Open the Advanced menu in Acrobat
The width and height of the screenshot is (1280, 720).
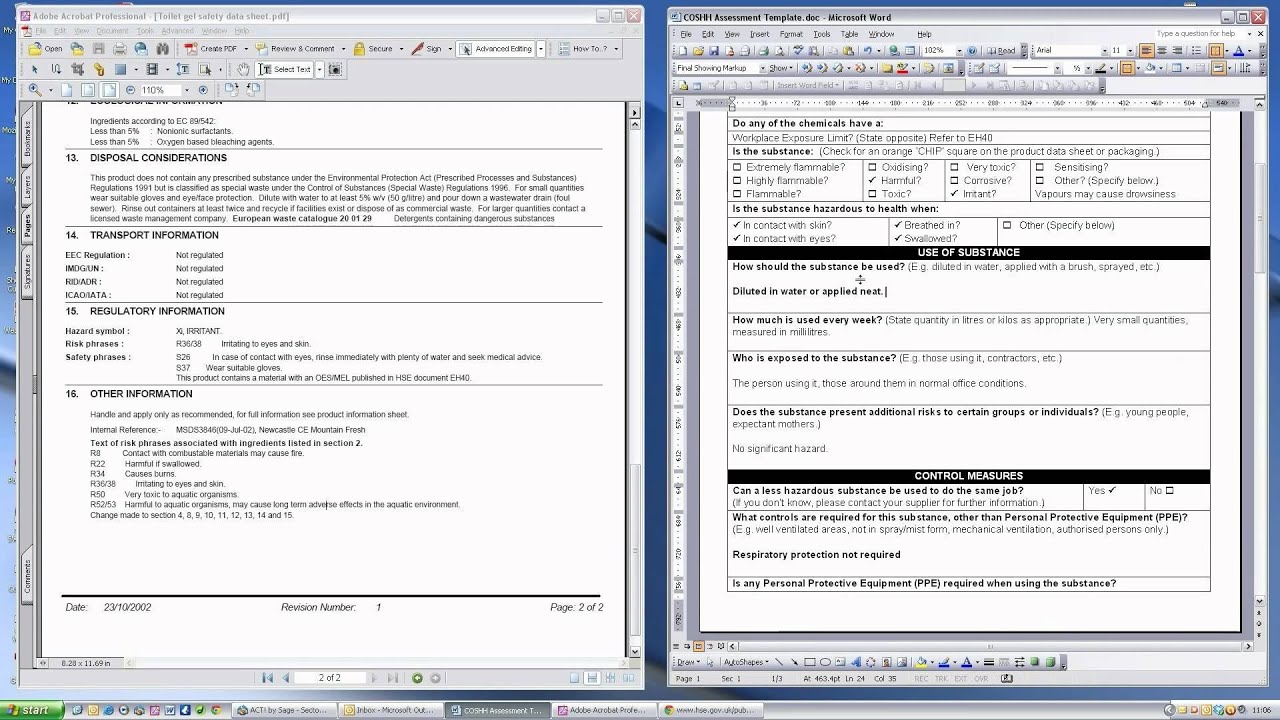pyautogui.click(x=178, y=31)
